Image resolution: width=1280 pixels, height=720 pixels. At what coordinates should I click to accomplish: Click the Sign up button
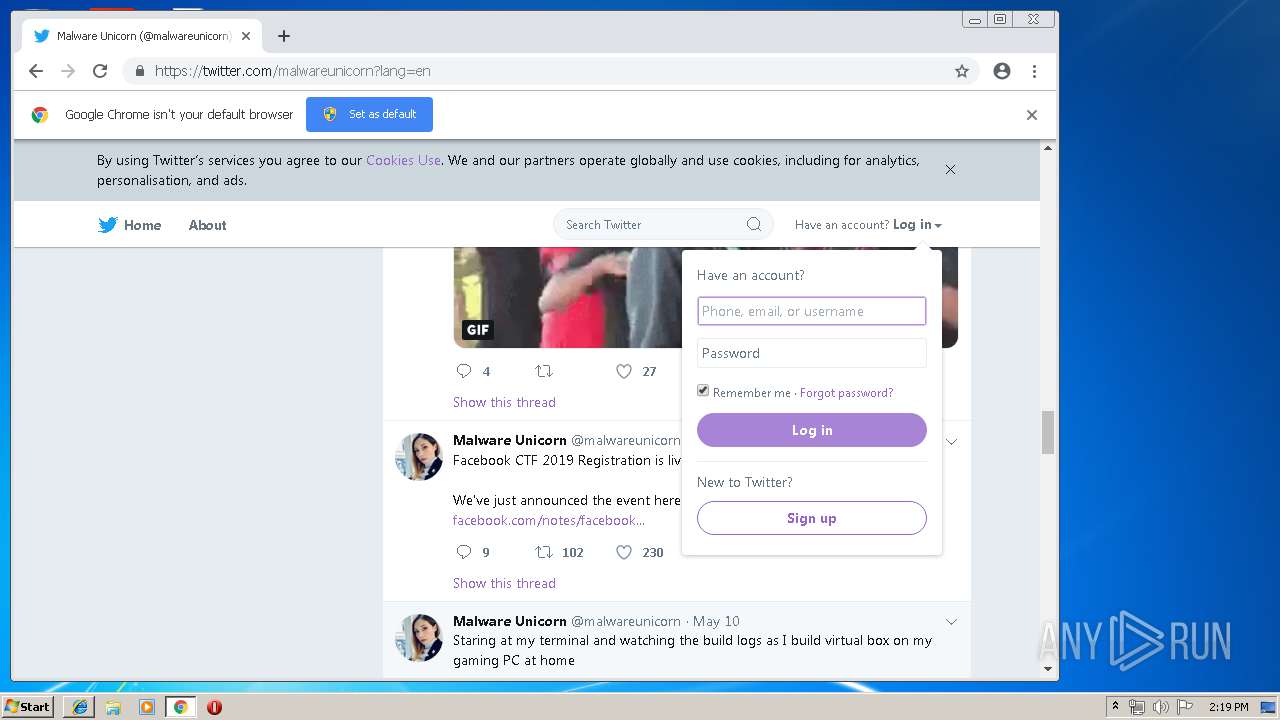812,518
